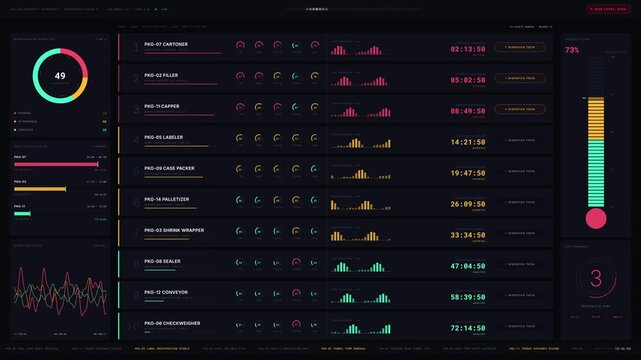Click the red risk level badge at top right
The image size is (641, 360).
point(608,9)
